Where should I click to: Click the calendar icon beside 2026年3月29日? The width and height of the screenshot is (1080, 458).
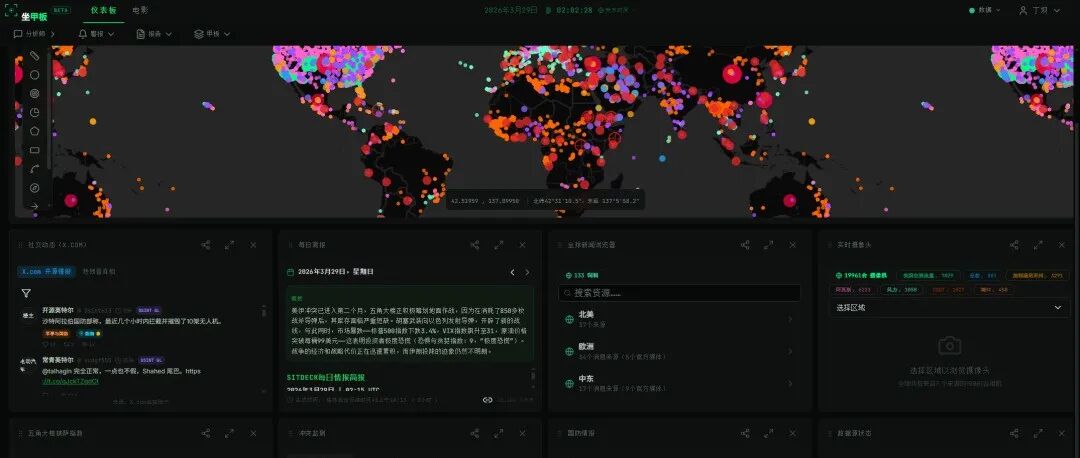tap(291, 272)
